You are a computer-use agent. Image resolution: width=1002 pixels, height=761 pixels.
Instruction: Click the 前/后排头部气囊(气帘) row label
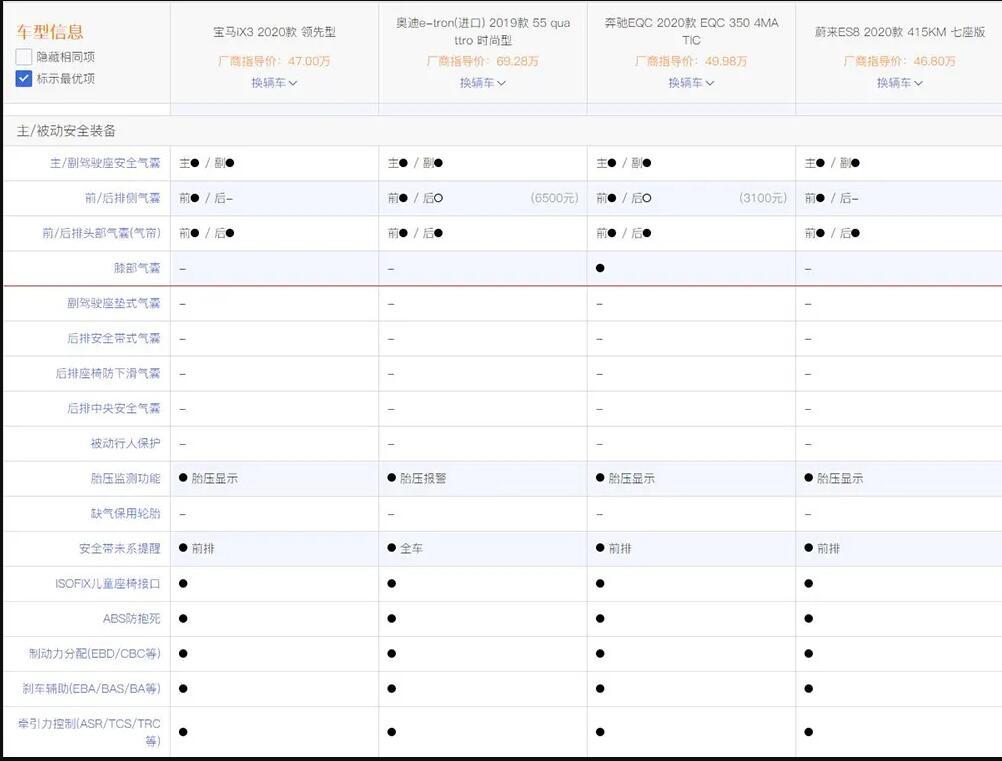click(102, 233)
